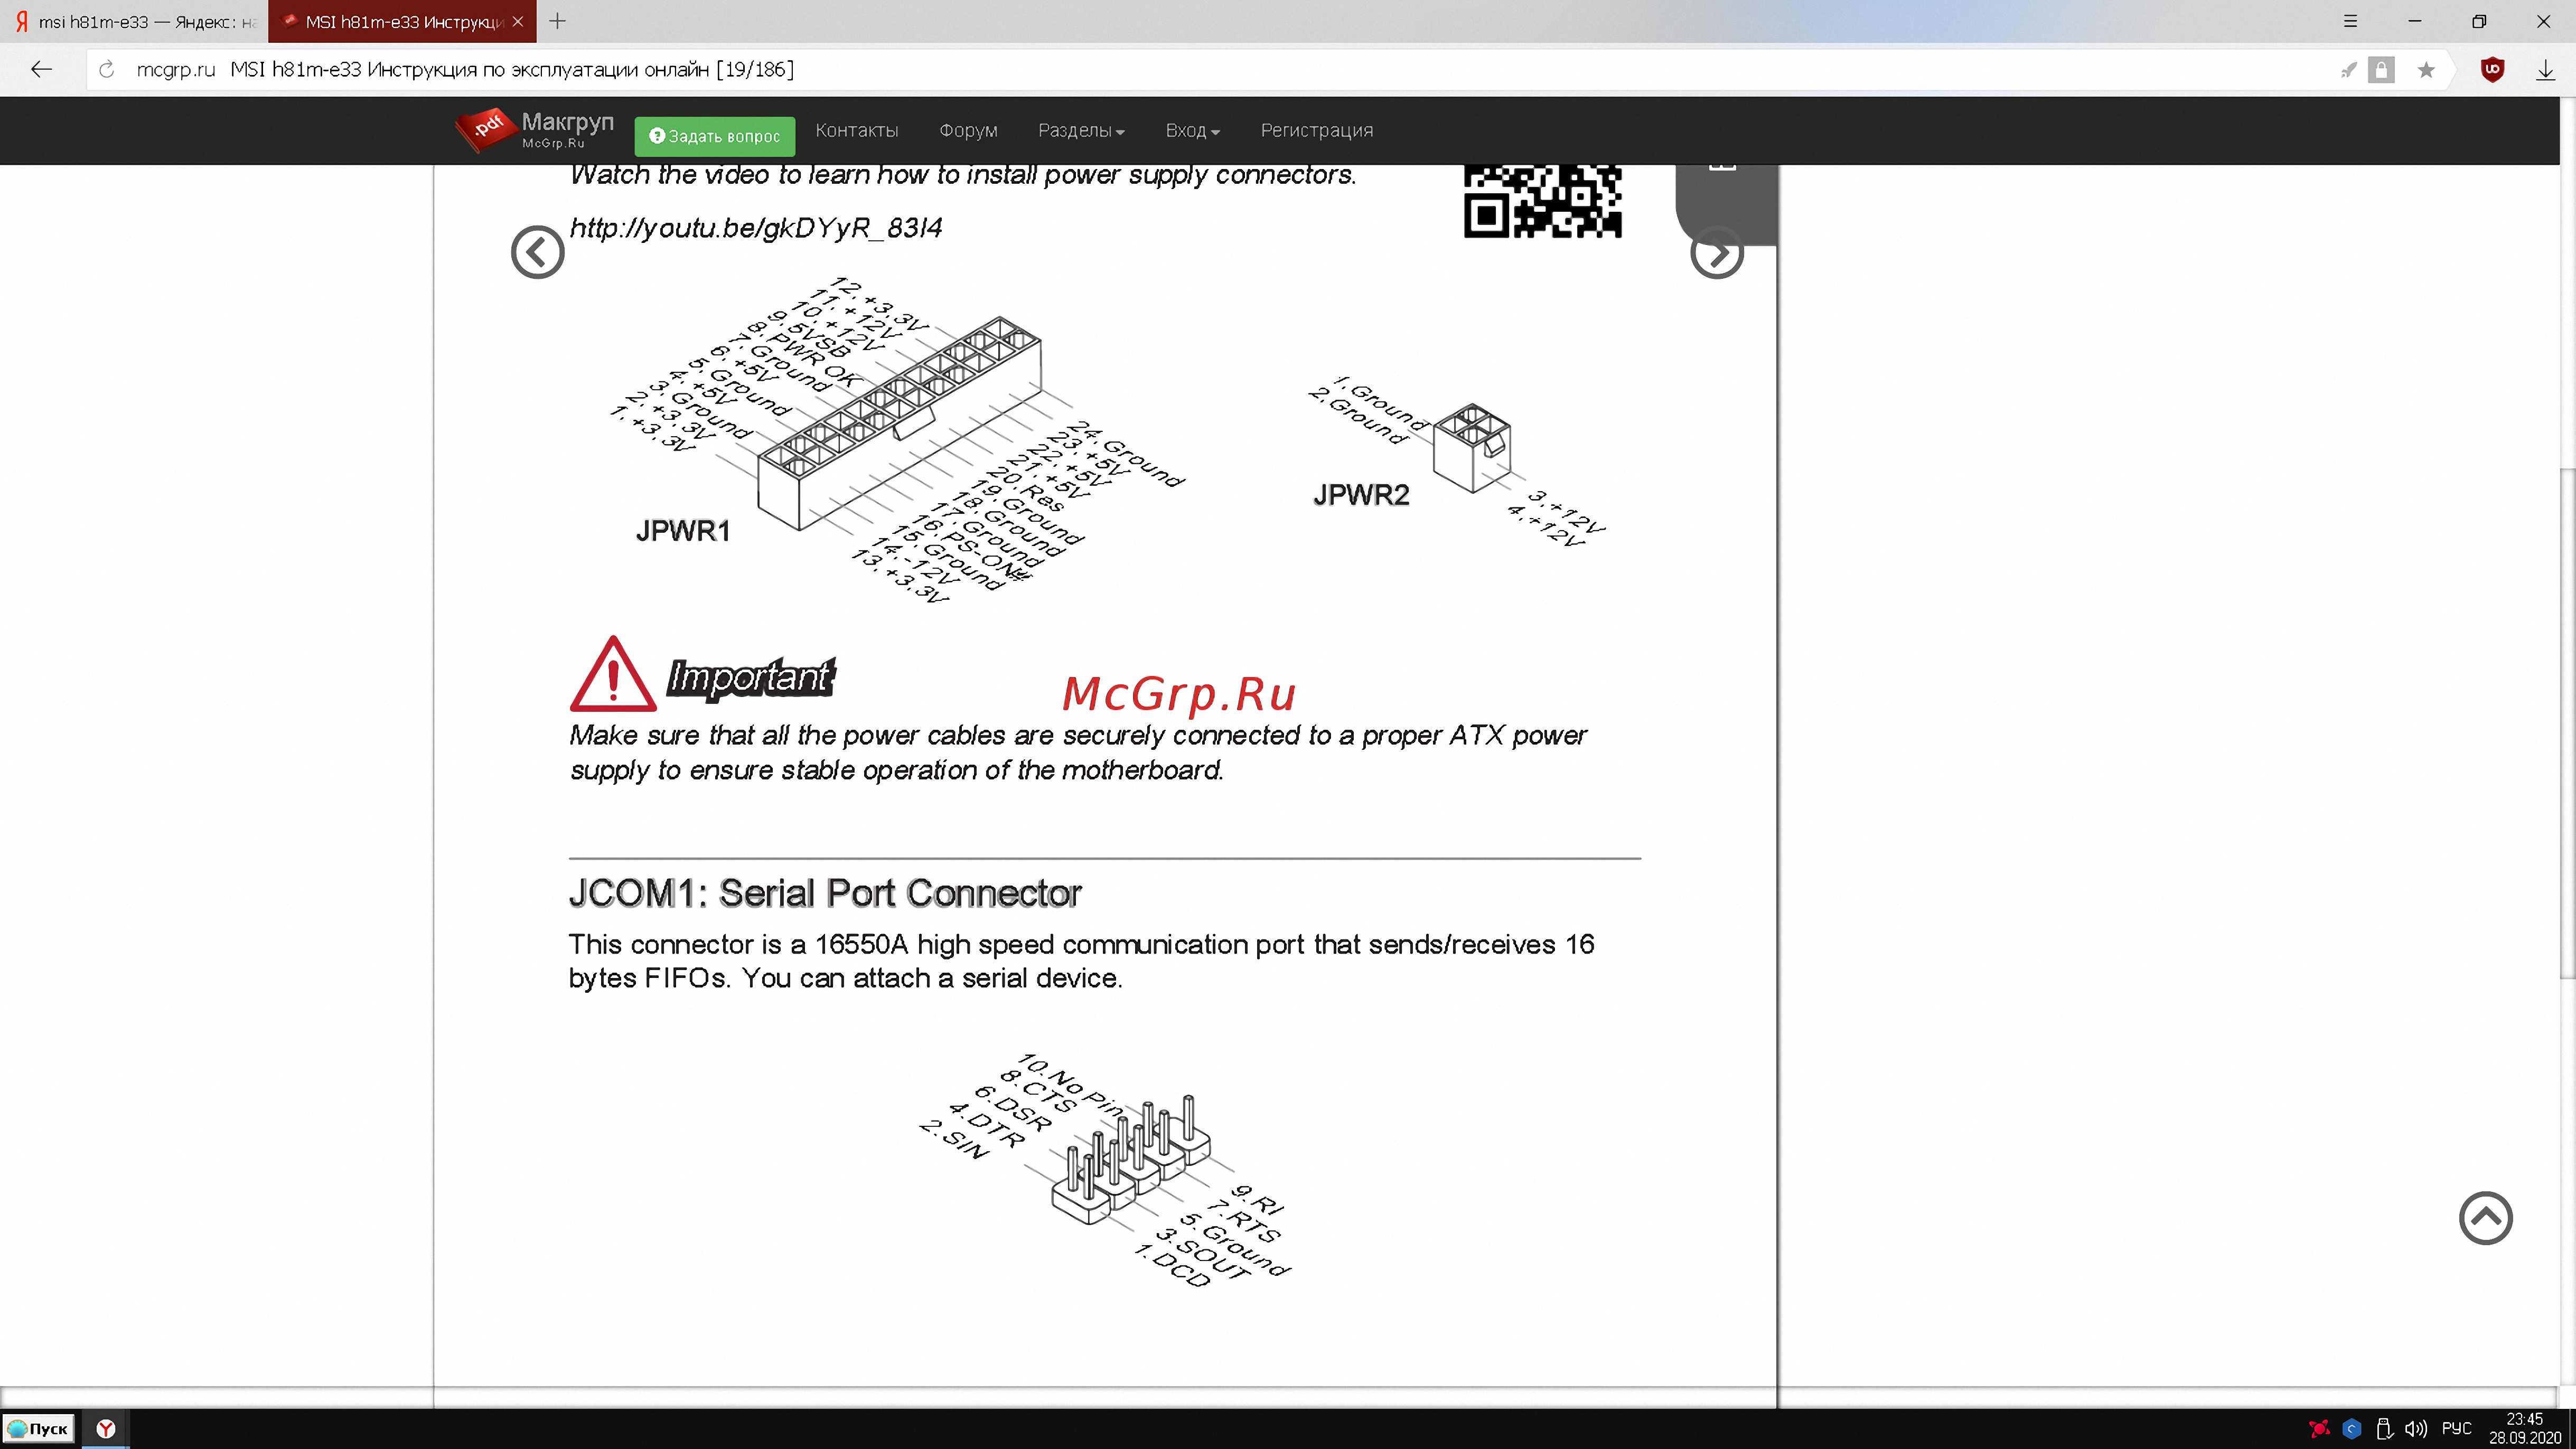Click the red Important warning triangle

tap(613, 674)
